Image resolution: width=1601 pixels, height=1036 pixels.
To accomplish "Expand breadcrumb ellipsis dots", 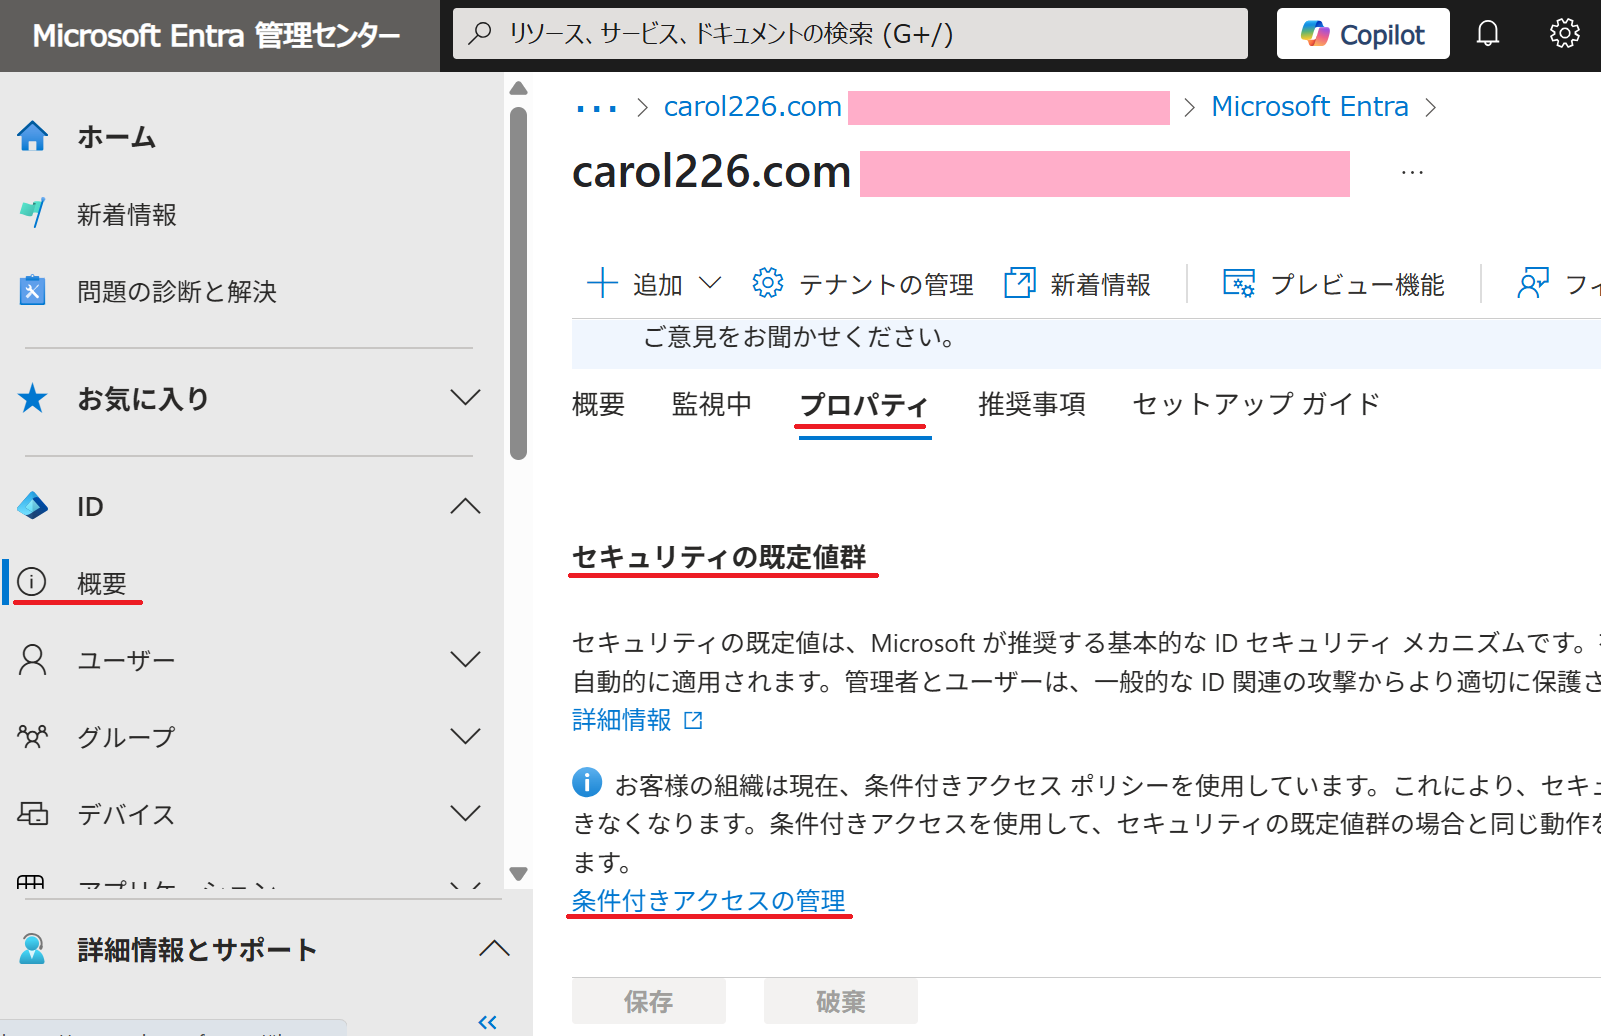I will pos(597,108).
